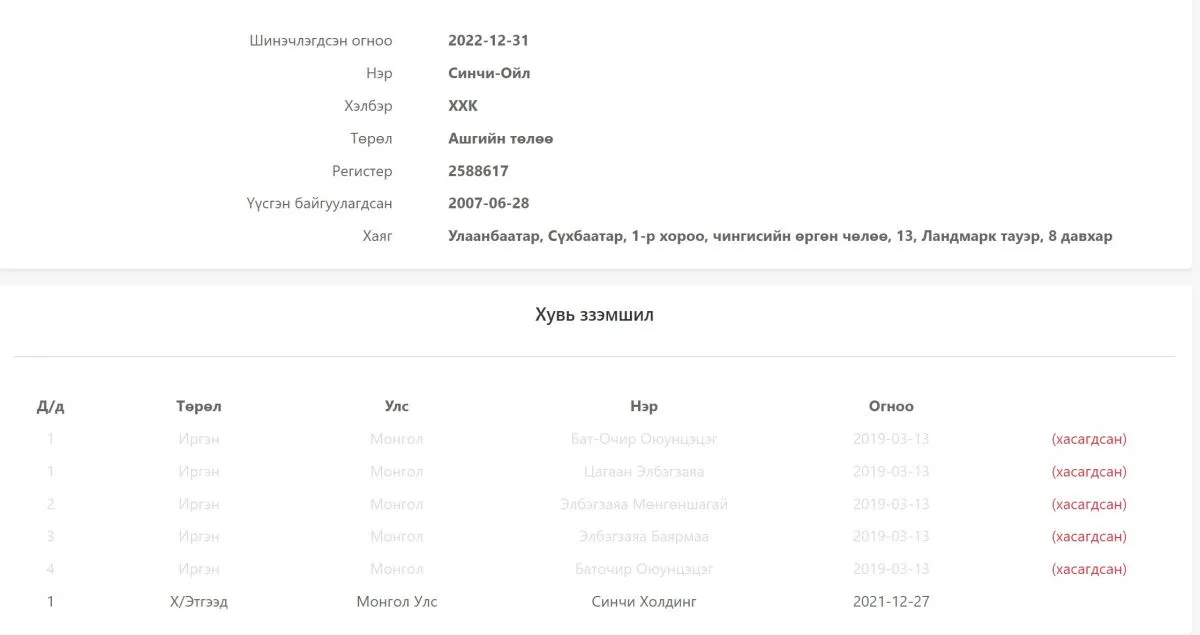Click the Огноо column header
The image size is (1200, 635).
(891, 406)
